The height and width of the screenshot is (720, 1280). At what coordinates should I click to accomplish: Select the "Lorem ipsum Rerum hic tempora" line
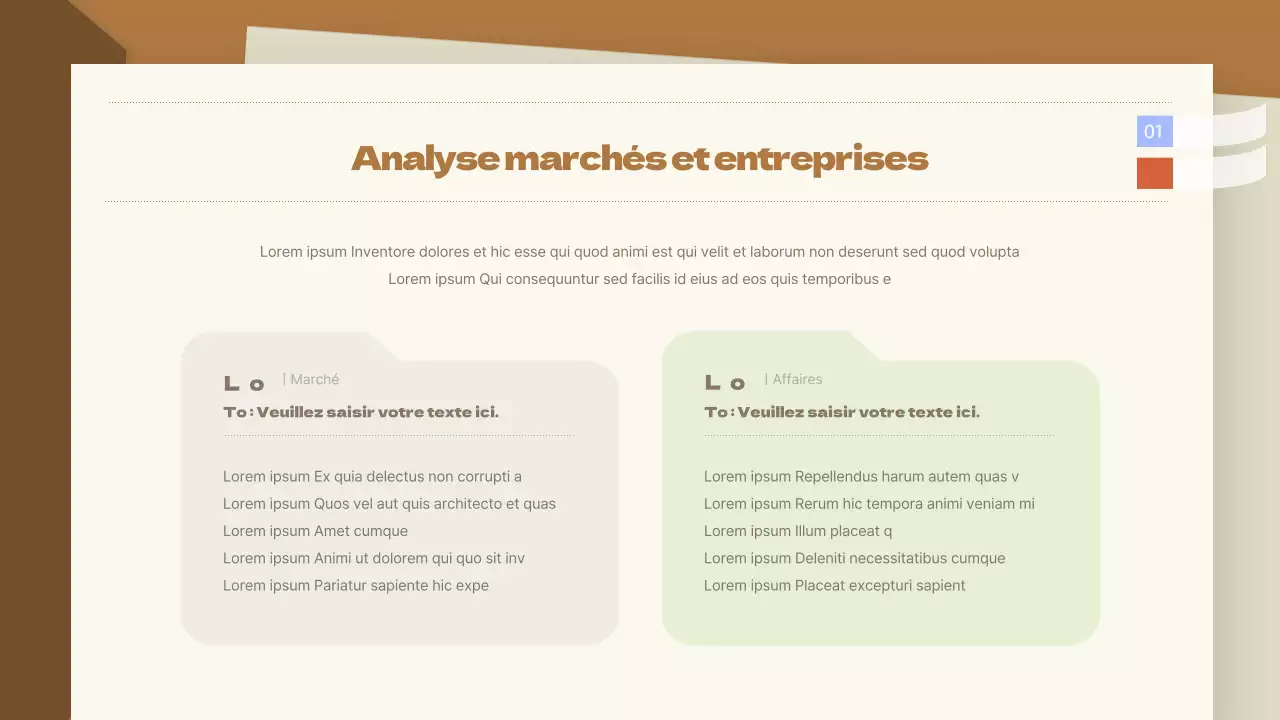tap(869, 504)
